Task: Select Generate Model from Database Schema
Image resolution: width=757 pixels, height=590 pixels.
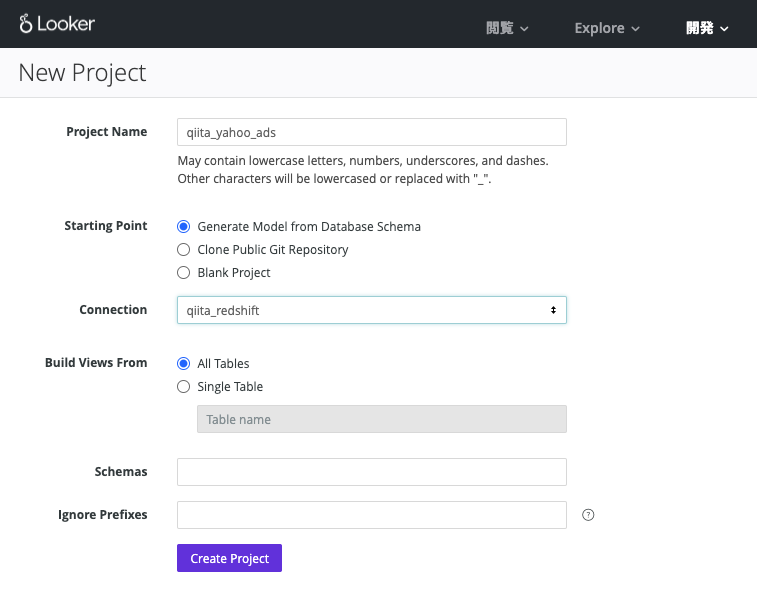Action: point(183,226)
